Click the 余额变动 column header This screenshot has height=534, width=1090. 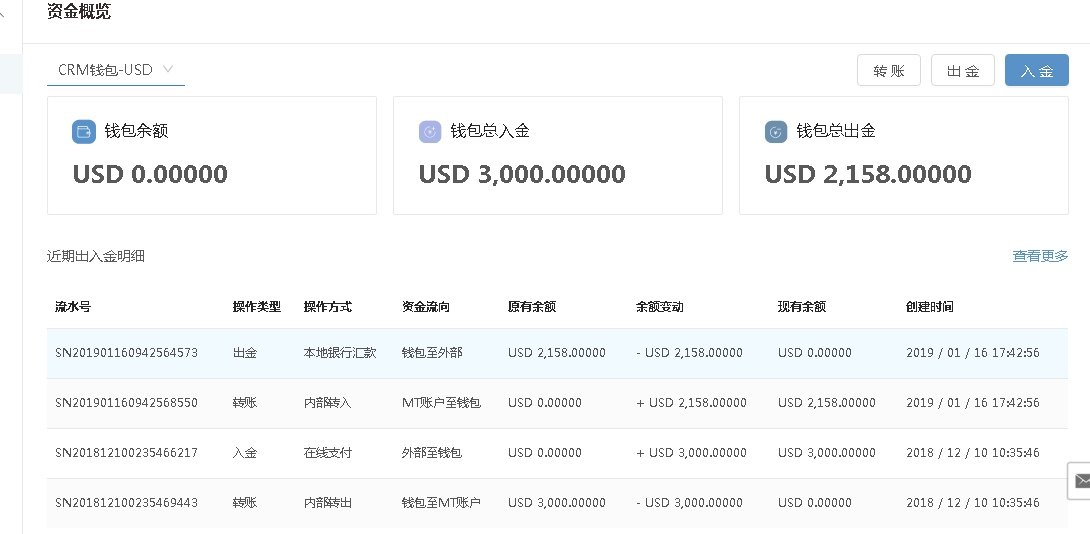tap(660, 307)
